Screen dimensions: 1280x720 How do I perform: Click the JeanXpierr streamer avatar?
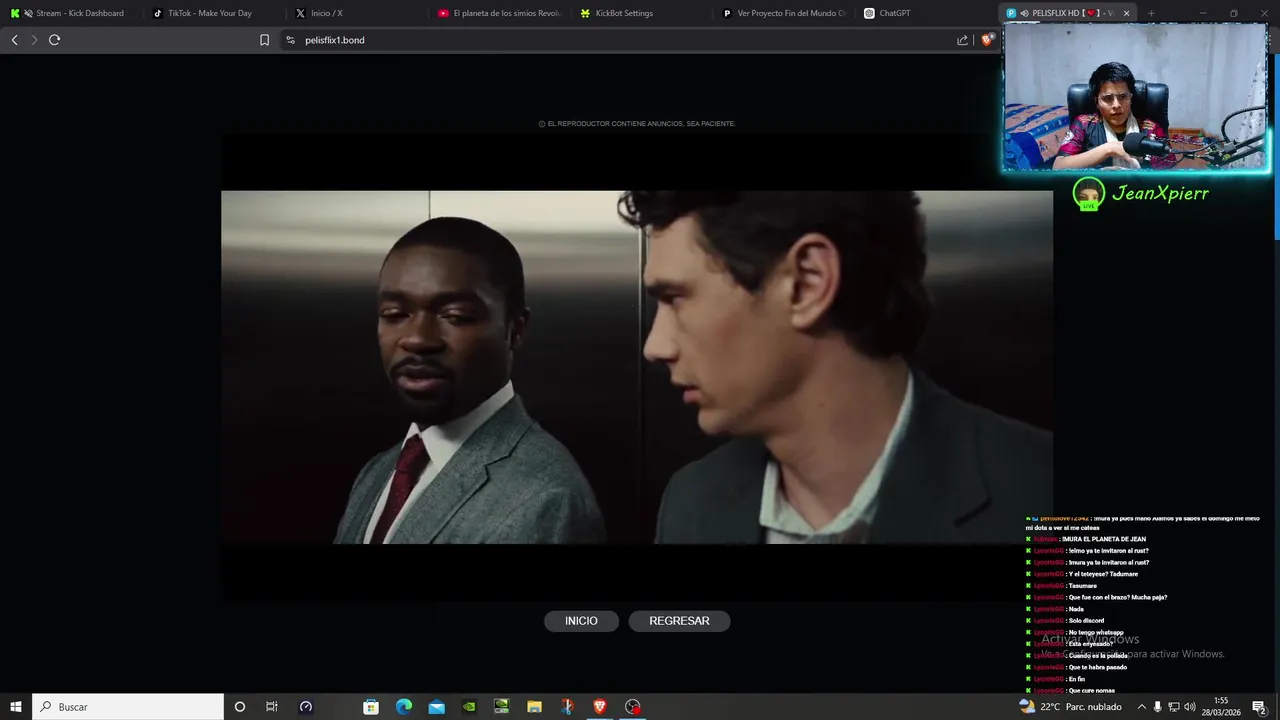(1088, 193)
